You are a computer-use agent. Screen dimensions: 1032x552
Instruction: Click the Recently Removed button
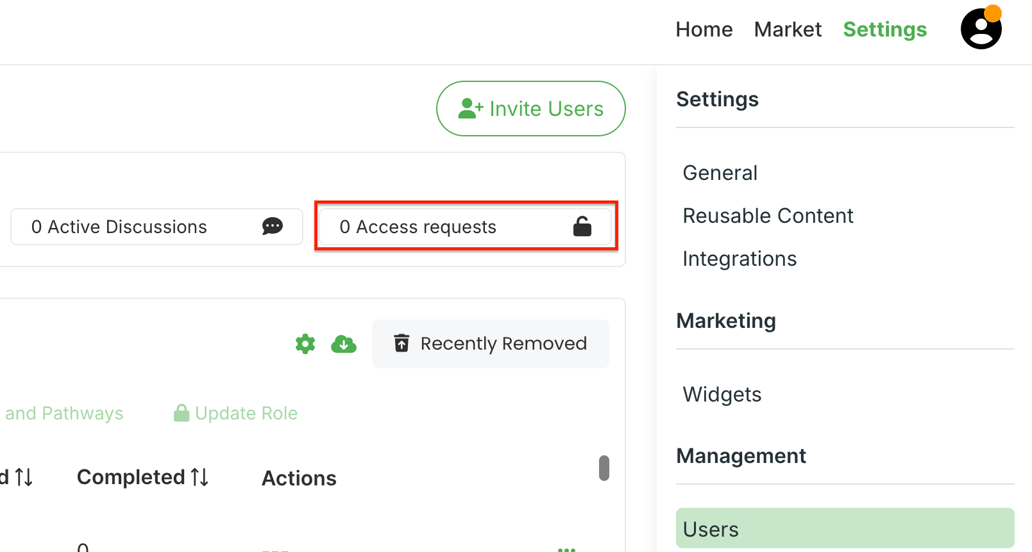[490, 343]
